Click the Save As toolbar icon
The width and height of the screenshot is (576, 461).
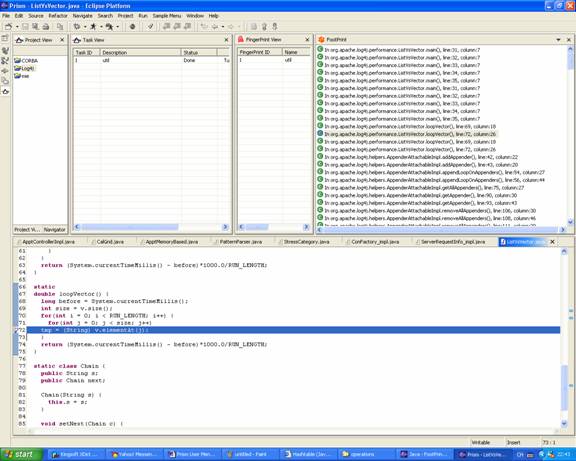click(35, 26)
